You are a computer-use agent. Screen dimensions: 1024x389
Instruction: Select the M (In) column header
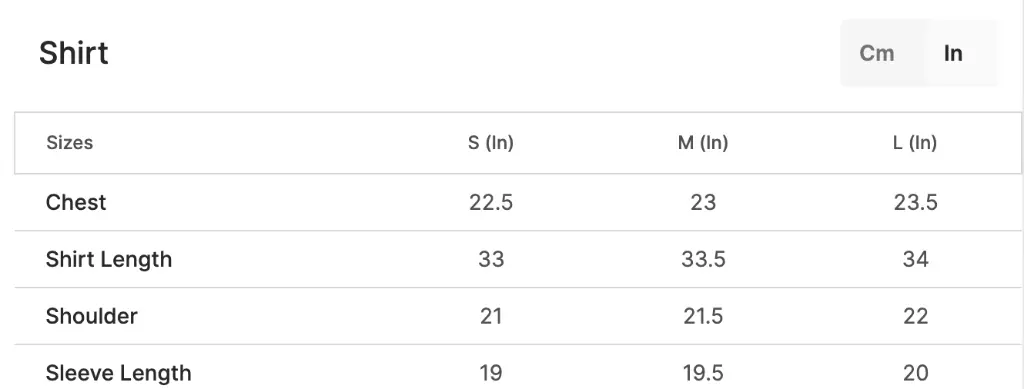point(703,142)
